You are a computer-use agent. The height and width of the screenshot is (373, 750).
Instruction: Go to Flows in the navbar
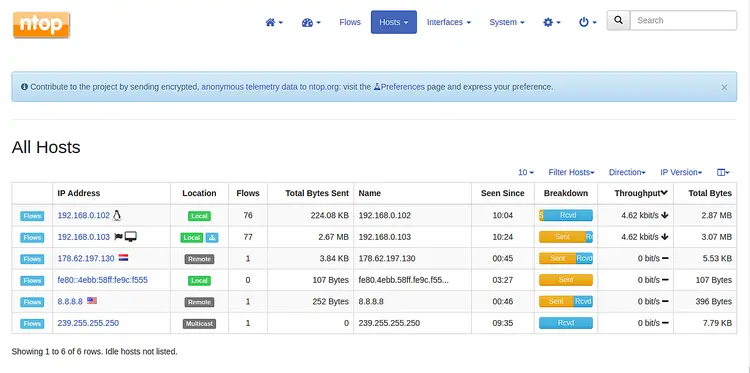(350, 22)
